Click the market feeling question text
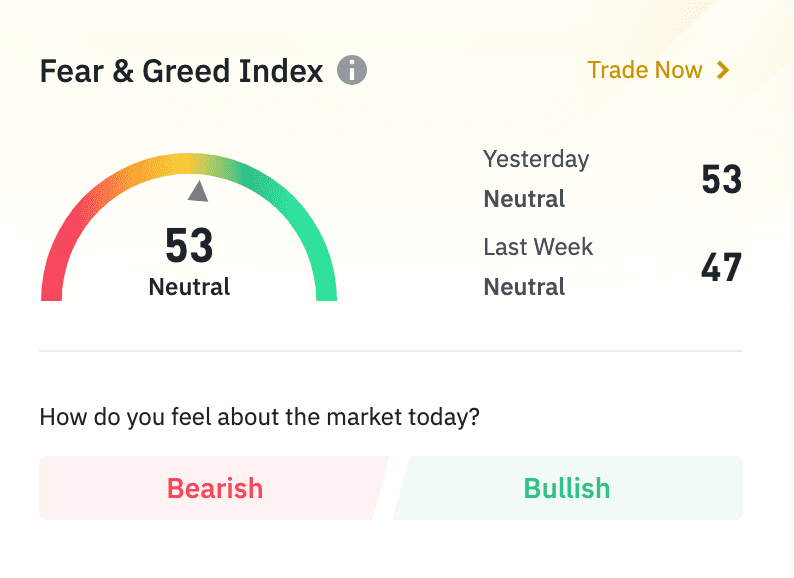The height and width of the screenshot is (578, 794). pyautogui.click(x=259, y=417)
